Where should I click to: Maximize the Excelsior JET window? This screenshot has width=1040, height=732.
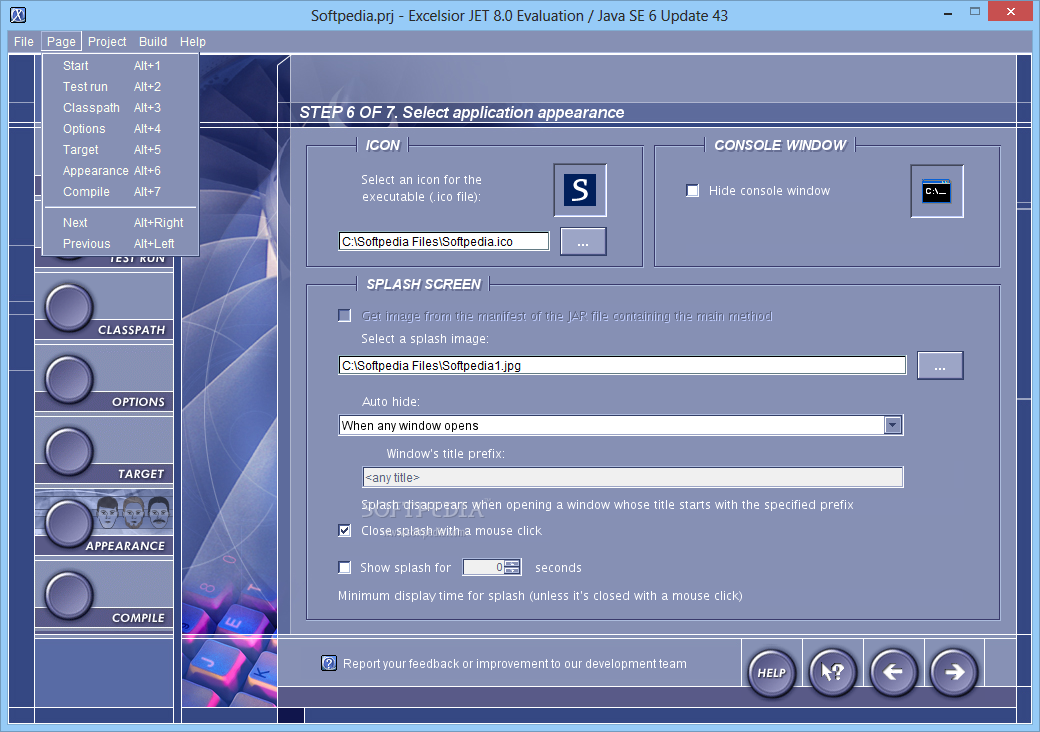pyautogui.click(x=974, y=12)
